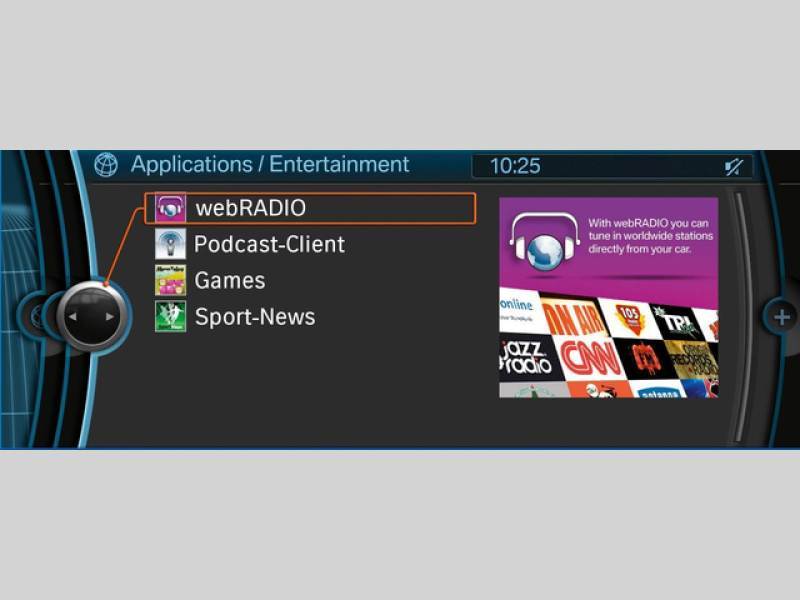Select the webRADIO menu entry text
This screenshot has height=600, width=800.
point(250,208)
